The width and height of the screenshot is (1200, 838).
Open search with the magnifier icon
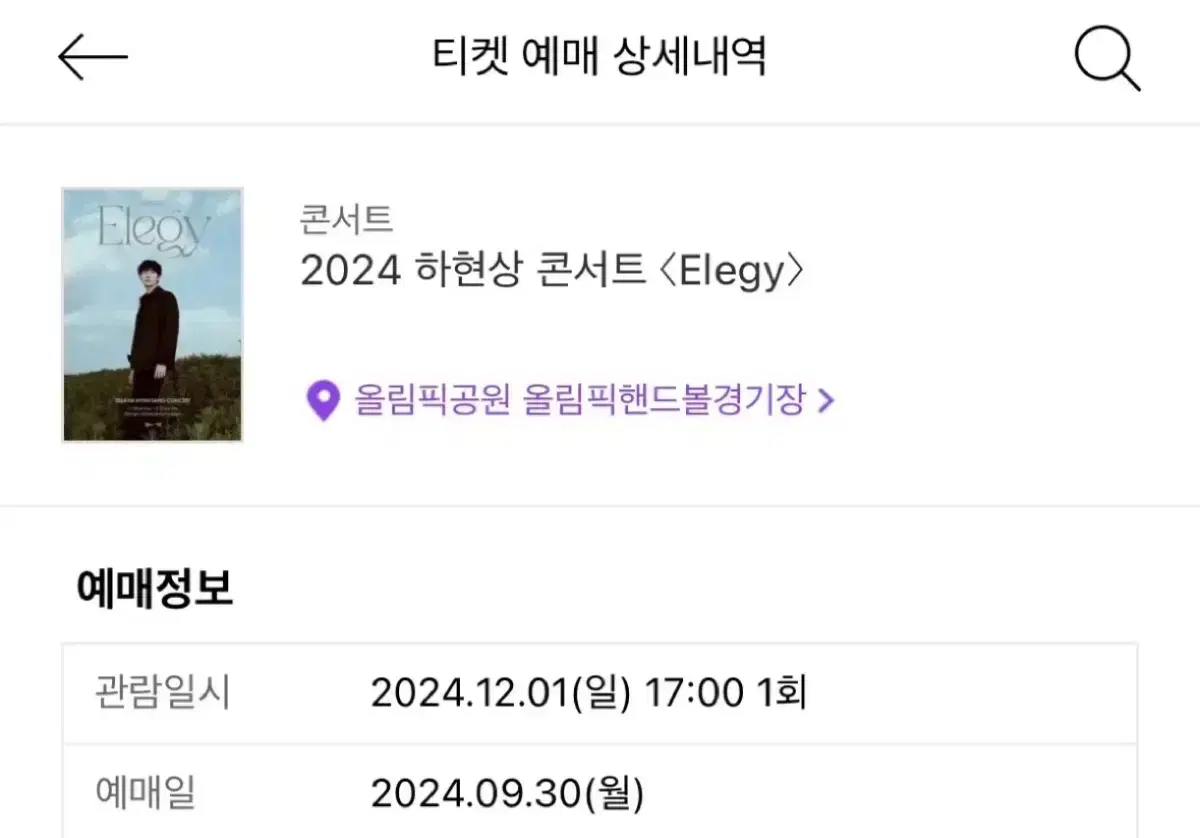(x=1107, y=58)
